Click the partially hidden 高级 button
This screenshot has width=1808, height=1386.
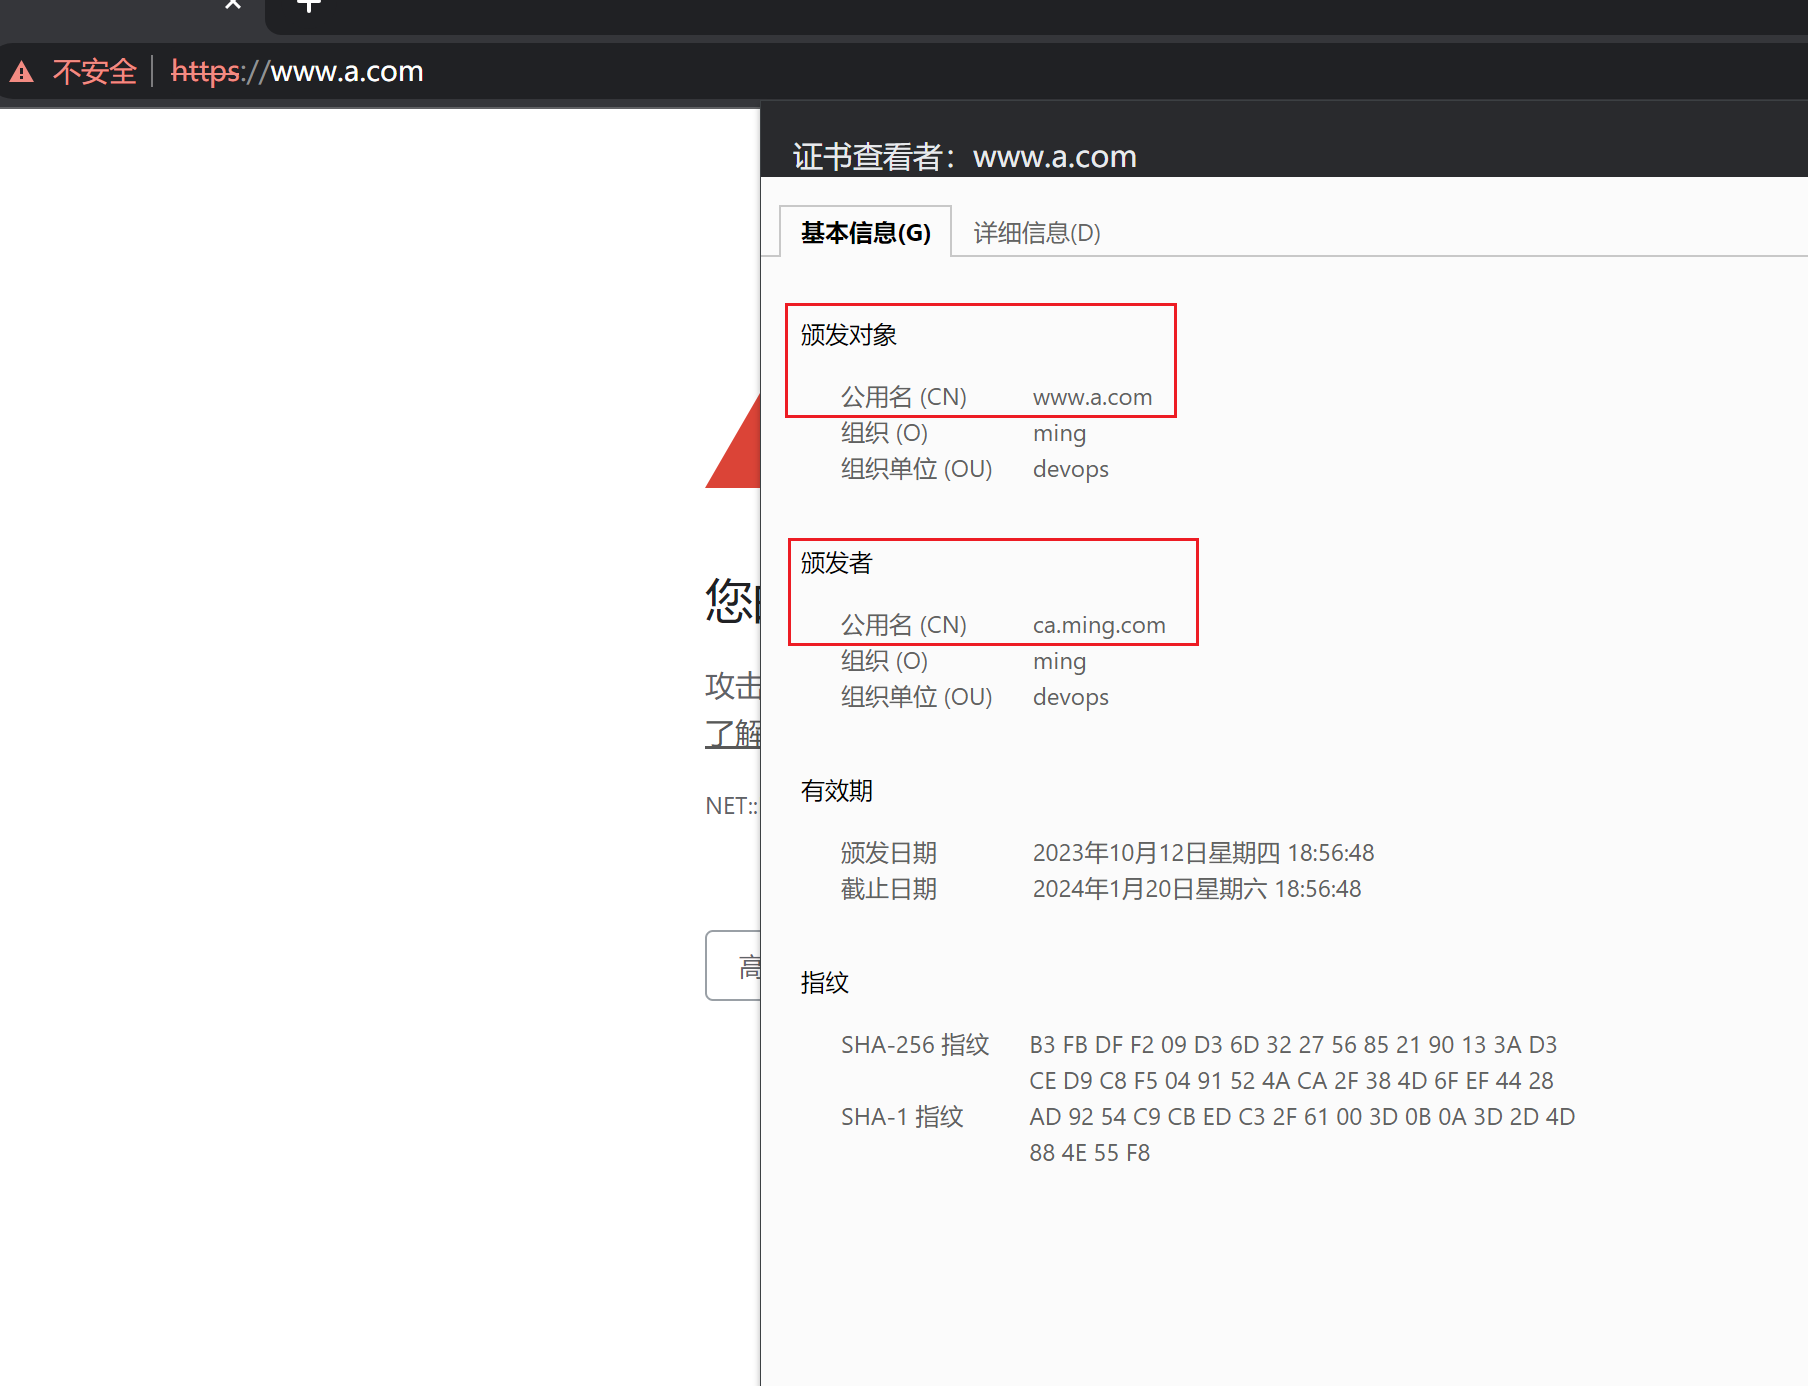click(735, 966)
